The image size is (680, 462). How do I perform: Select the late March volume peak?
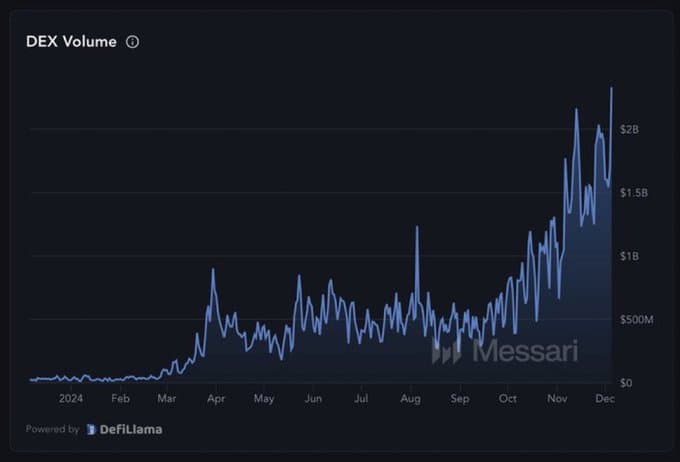coord(213,269)
